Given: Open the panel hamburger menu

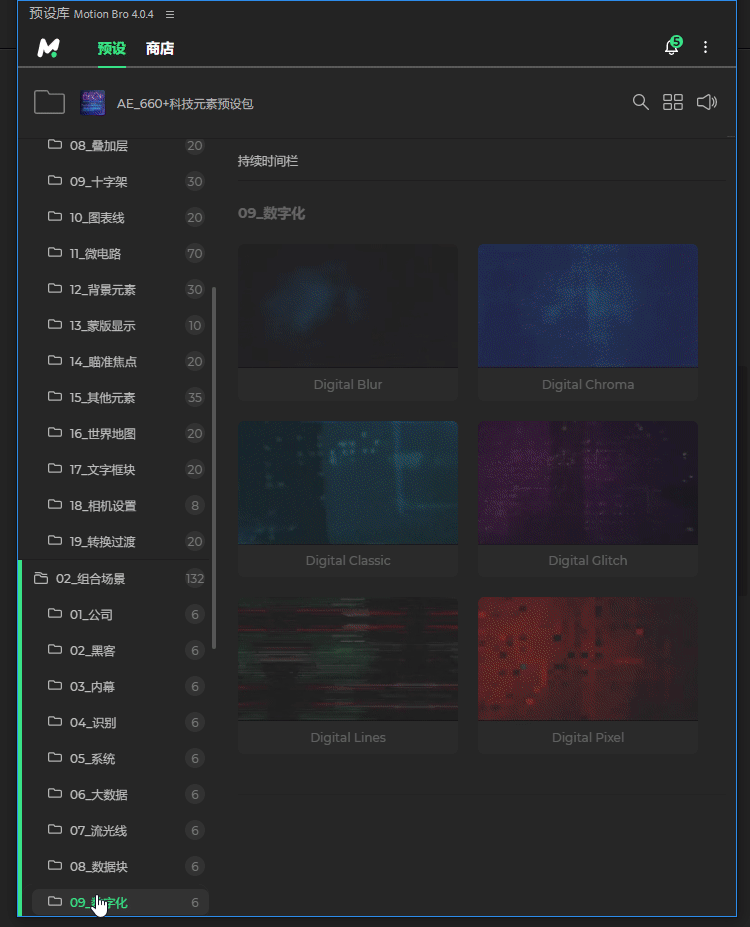Looking at the screenshot, I should (170, 14).
